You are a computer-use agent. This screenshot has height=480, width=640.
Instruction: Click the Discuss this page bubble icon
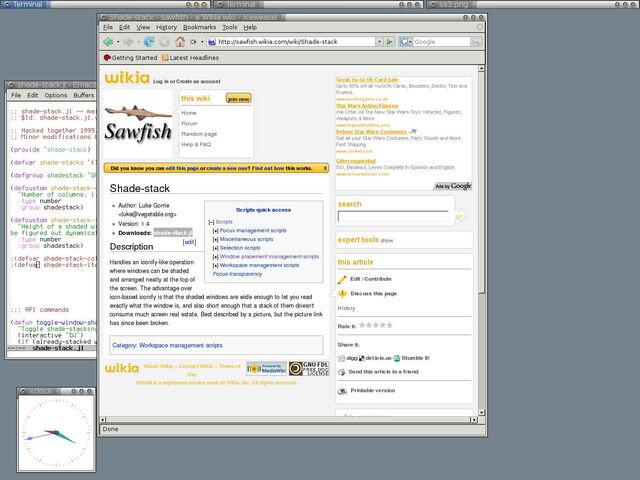[342, 293]
